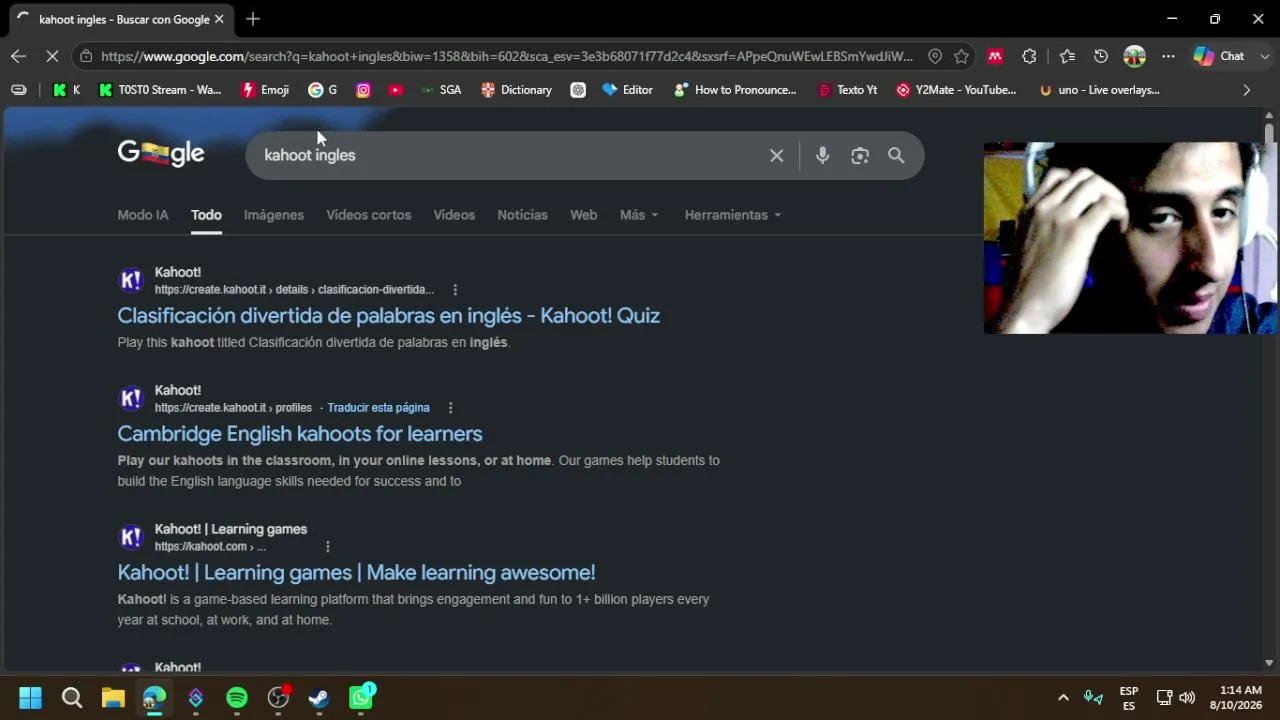Open Clasificación divertida de palabras en inglés result

tap(388, 316)
